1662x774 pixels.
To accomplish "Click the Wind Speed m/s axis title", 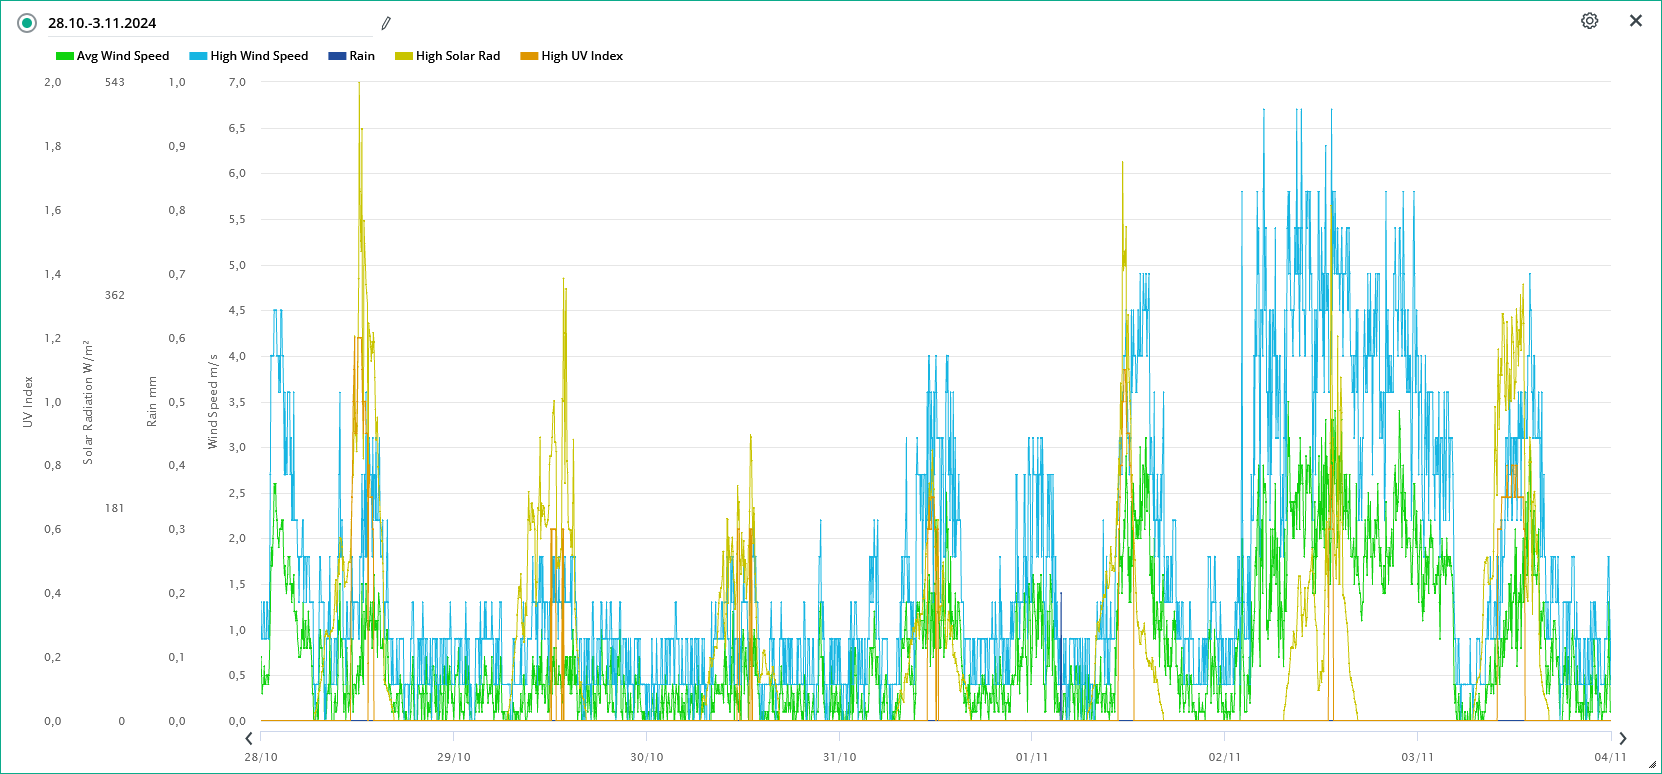I will 212,402.
